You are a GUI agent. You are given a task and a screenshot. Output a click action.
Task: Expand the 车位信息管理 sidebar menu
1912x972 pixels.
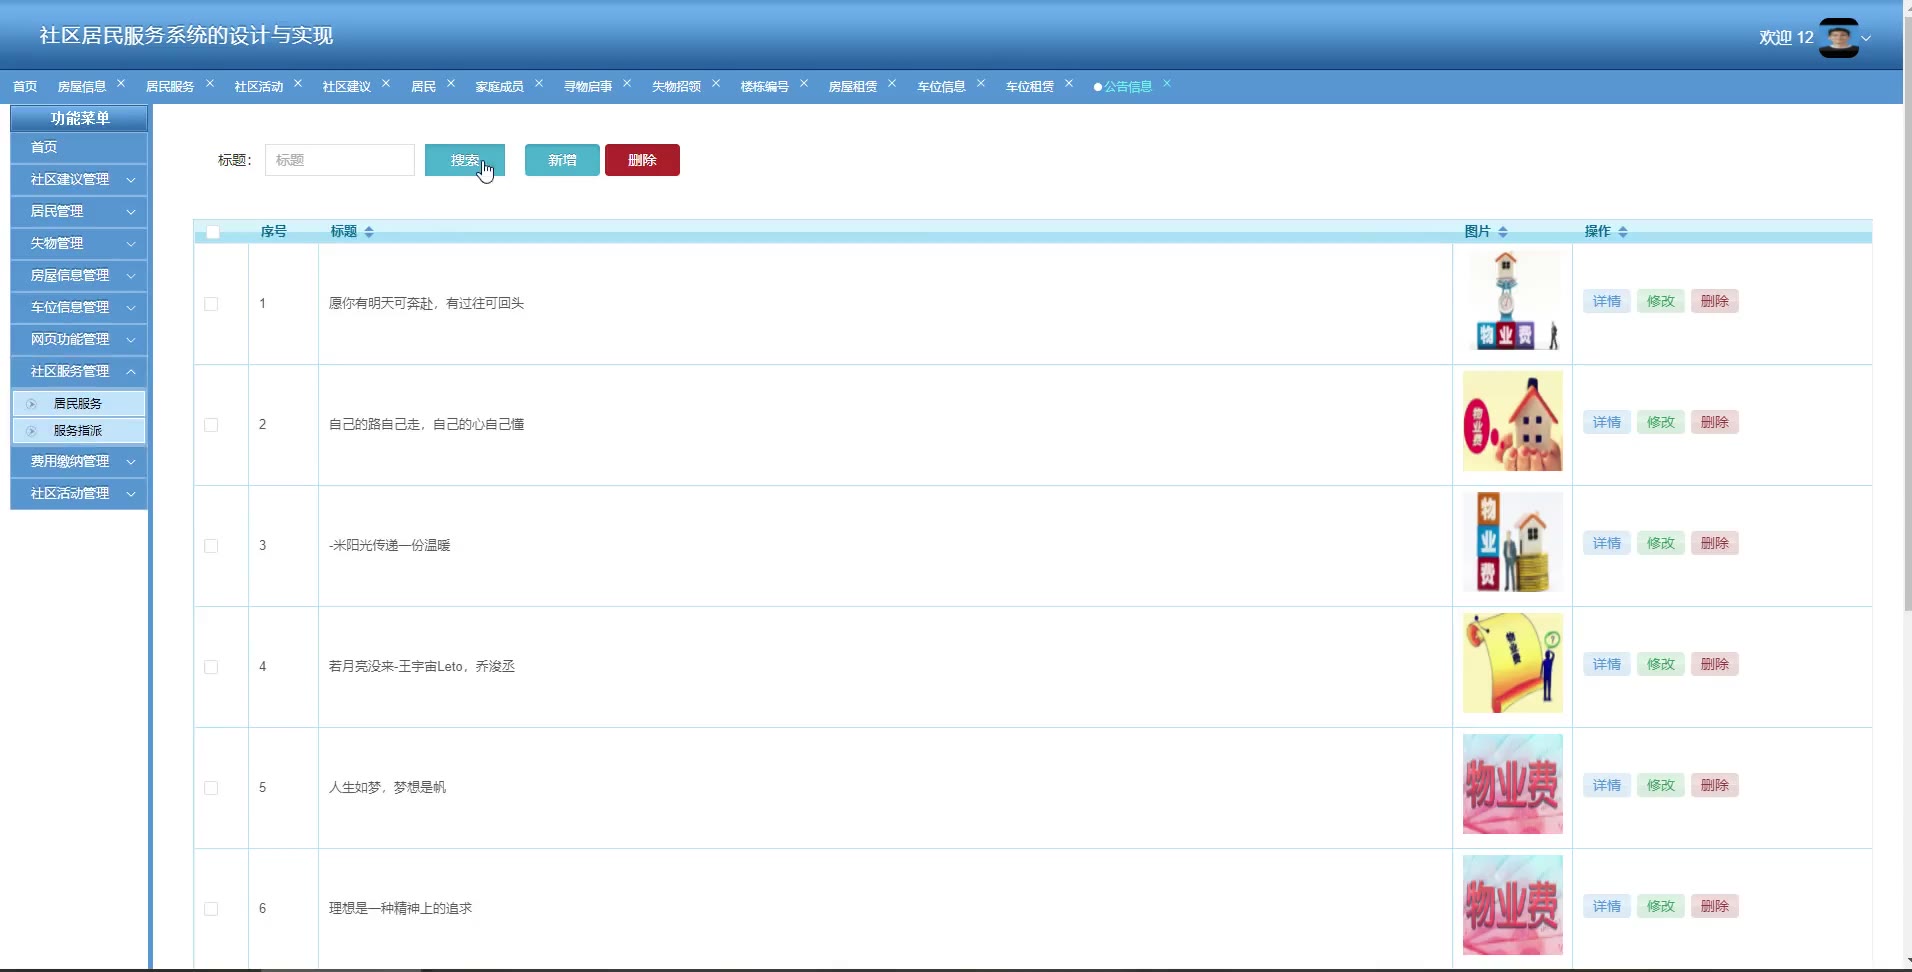tap(79, 308)
